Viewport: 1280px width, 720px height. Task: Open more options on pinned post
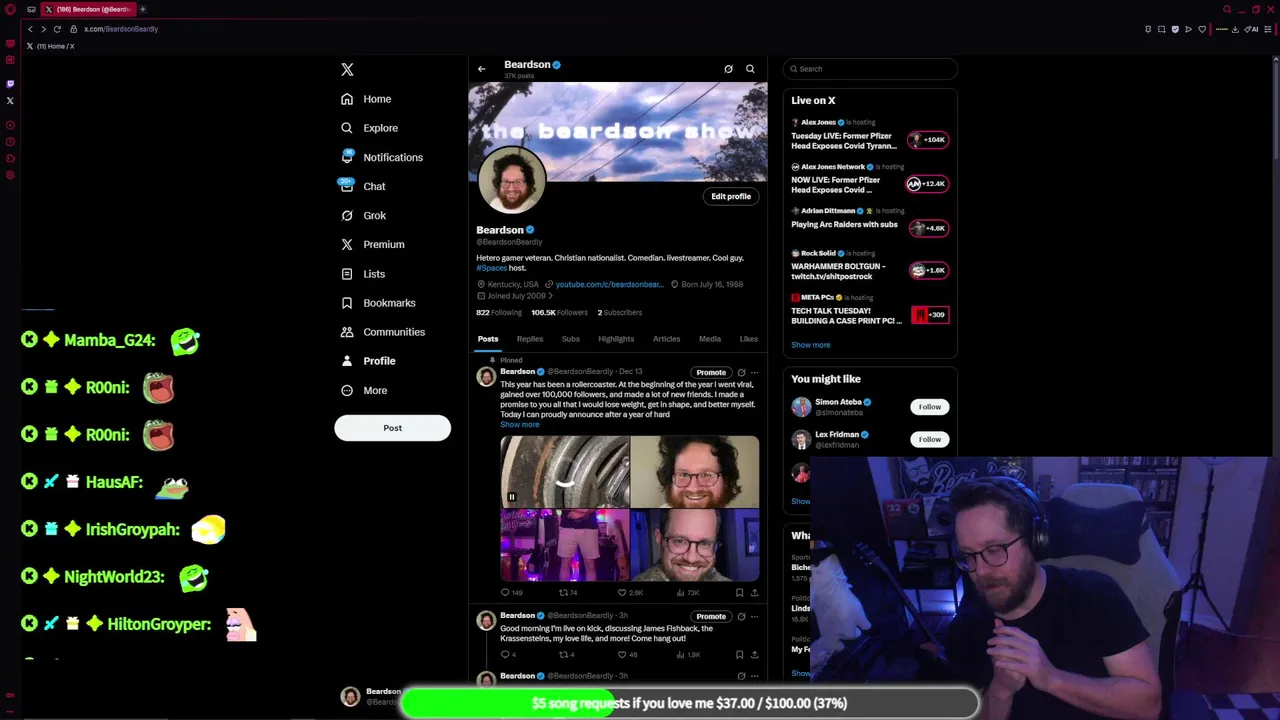(x=755, y=372)
